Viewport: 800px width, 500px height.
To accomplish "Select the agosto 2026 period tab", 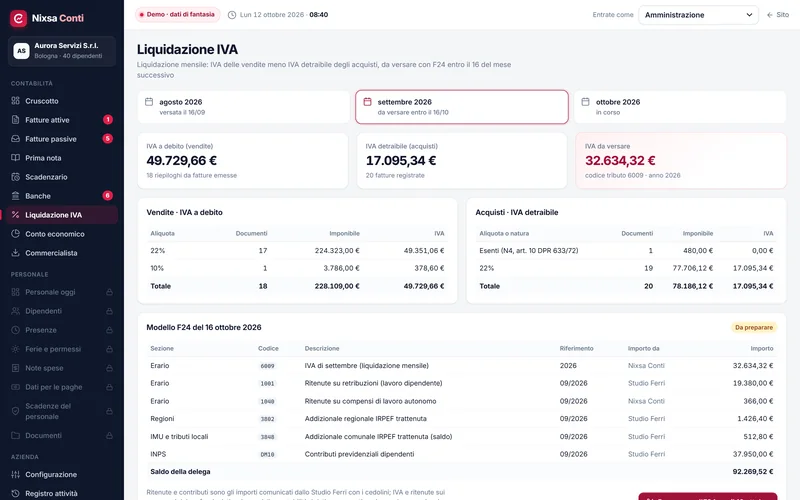I will pos(243,107).
